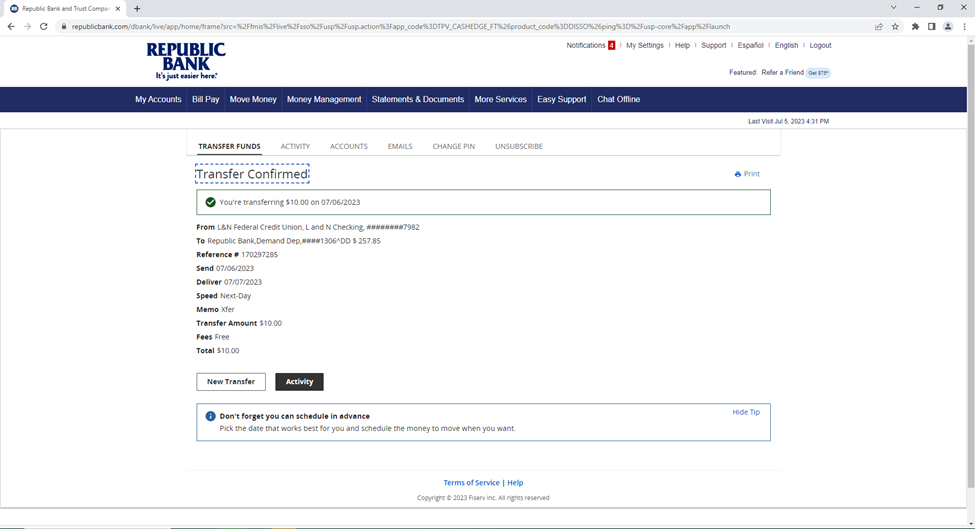The height and width of the screenshot is (529, 975).
Task: Click the Send date 07/06/2023
Action: [x=235, y=269]
